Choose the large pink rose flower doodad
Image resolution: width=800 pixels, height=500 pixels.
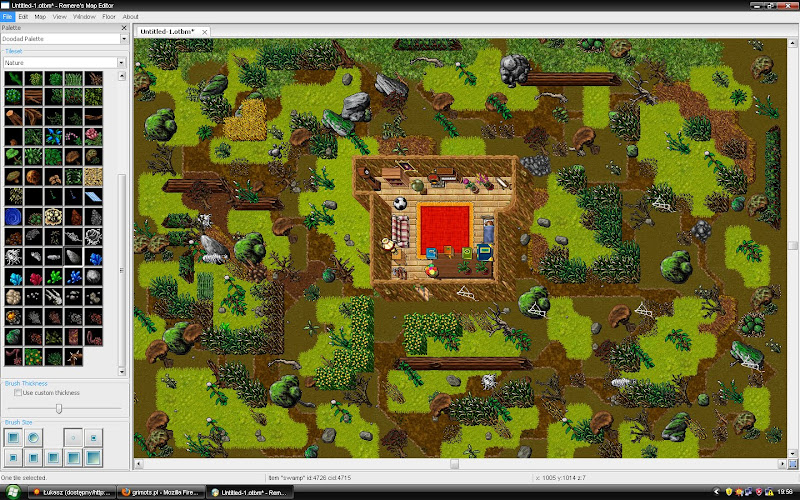click(93, 136)
